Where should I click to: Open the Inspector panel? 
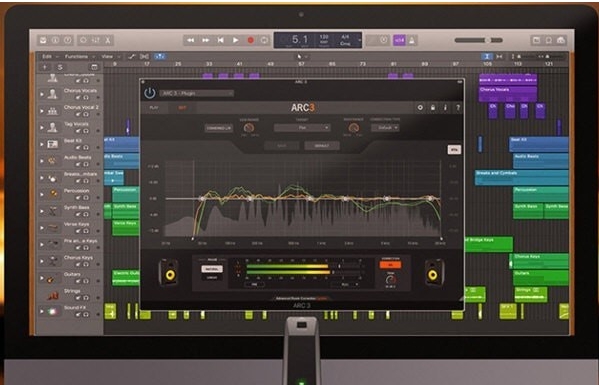[x=55, y=40]
